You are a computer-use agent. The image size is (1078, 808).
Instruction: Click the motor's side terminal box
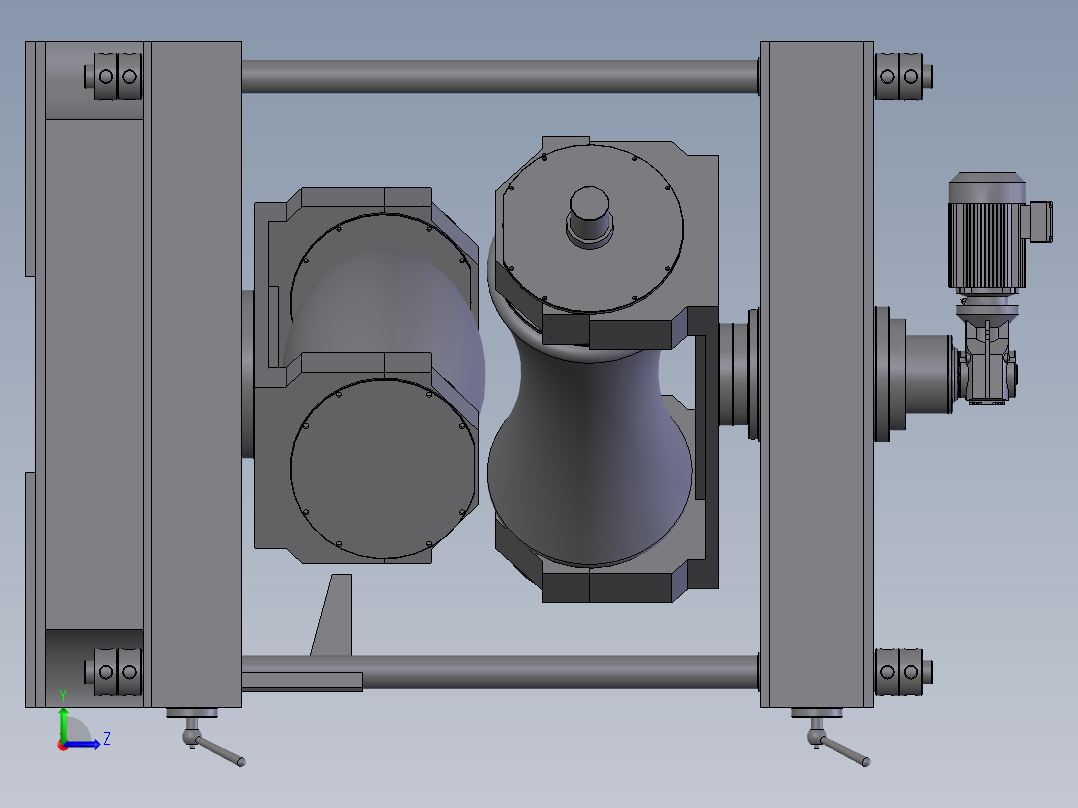[1040, 221]
